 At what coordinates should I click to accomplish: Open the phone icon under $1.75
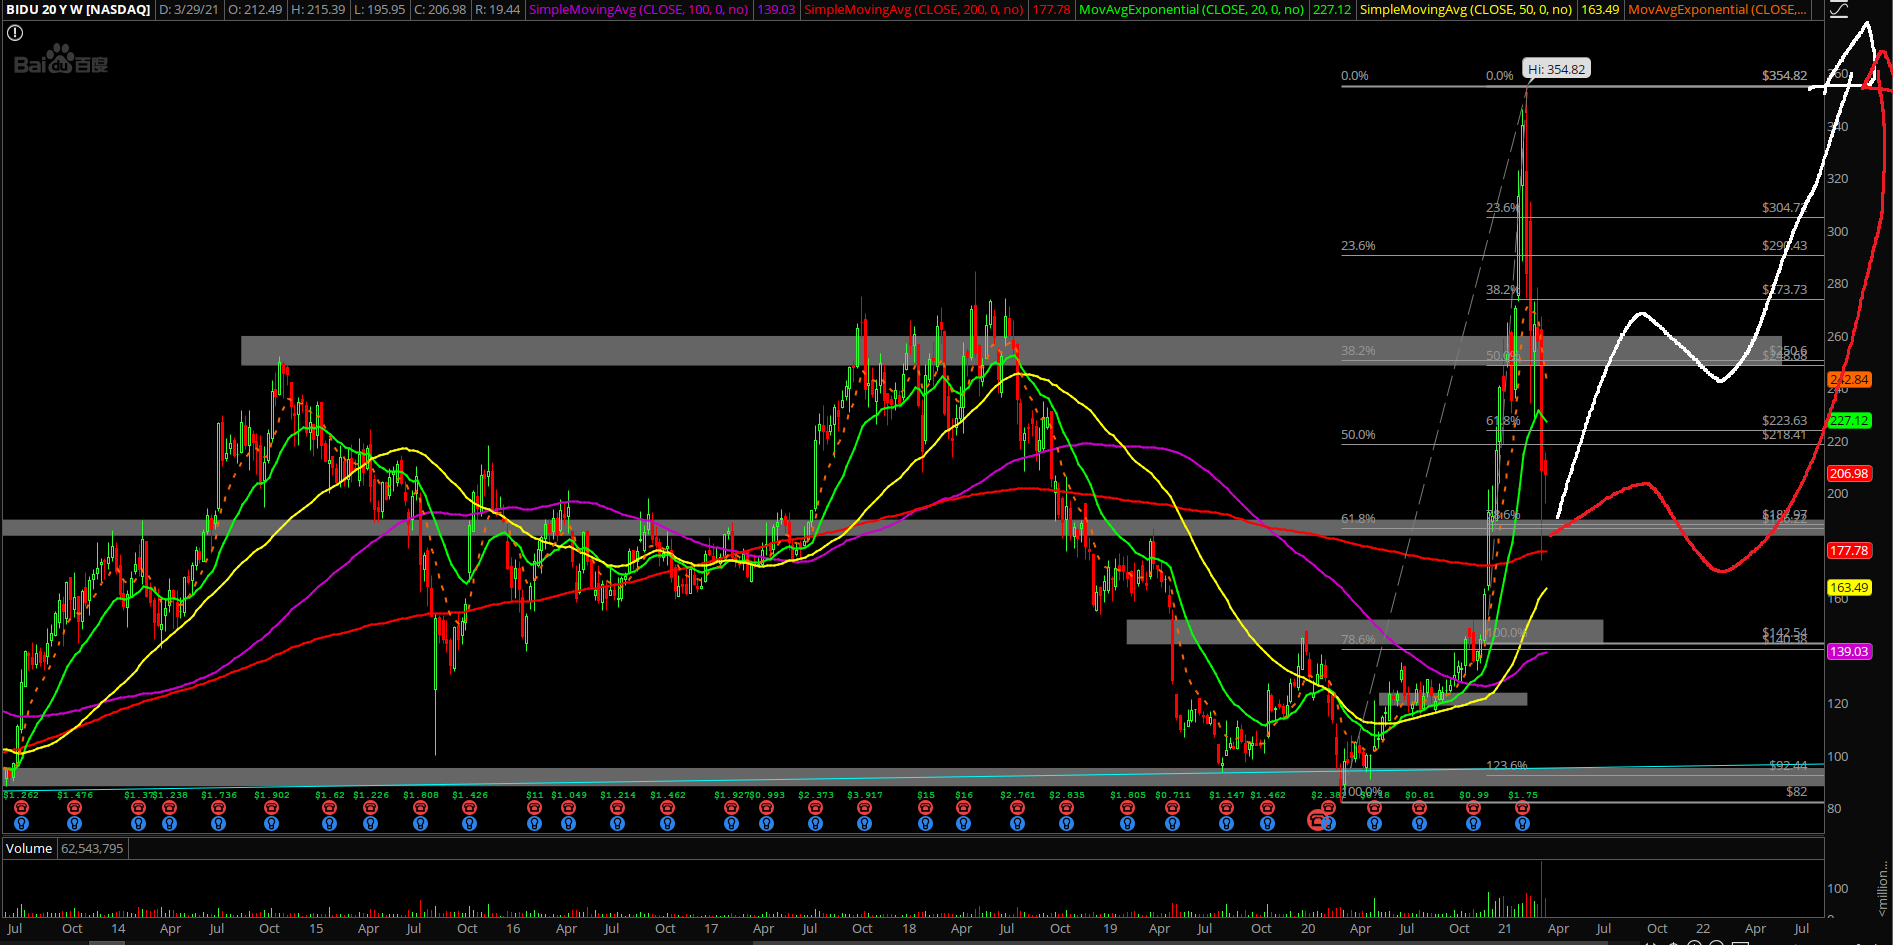1522,809
